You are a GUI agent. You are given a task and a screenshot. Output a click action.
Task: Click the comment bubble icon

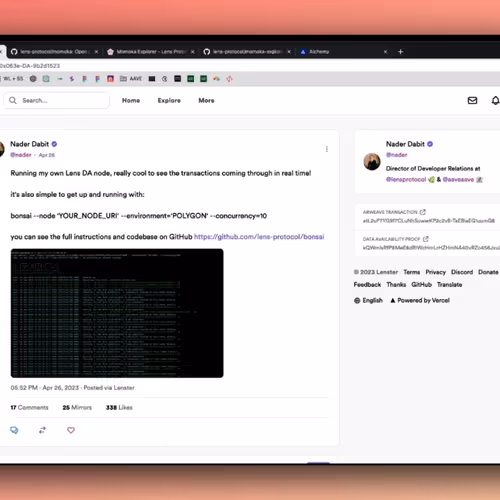pos(14,430)
